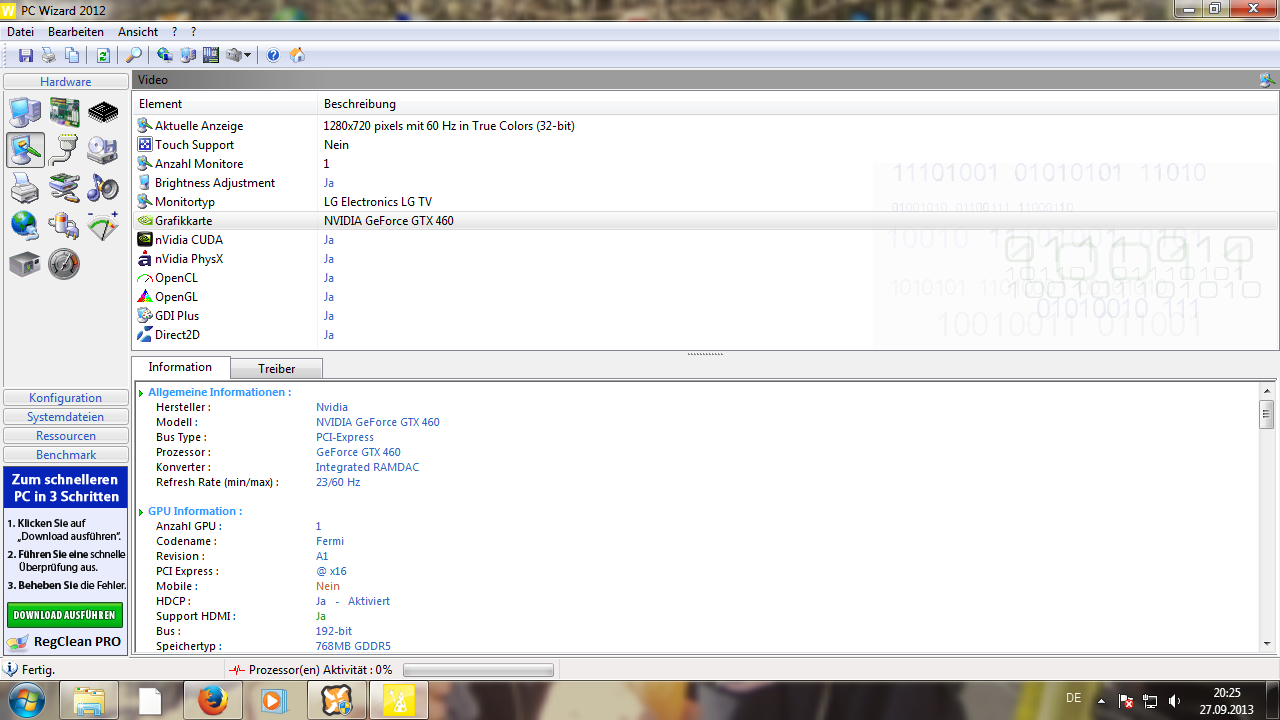Select the OpenCL row
Image resolution: width=1280 pixels, height=720 pixels.
pos(706,278)
